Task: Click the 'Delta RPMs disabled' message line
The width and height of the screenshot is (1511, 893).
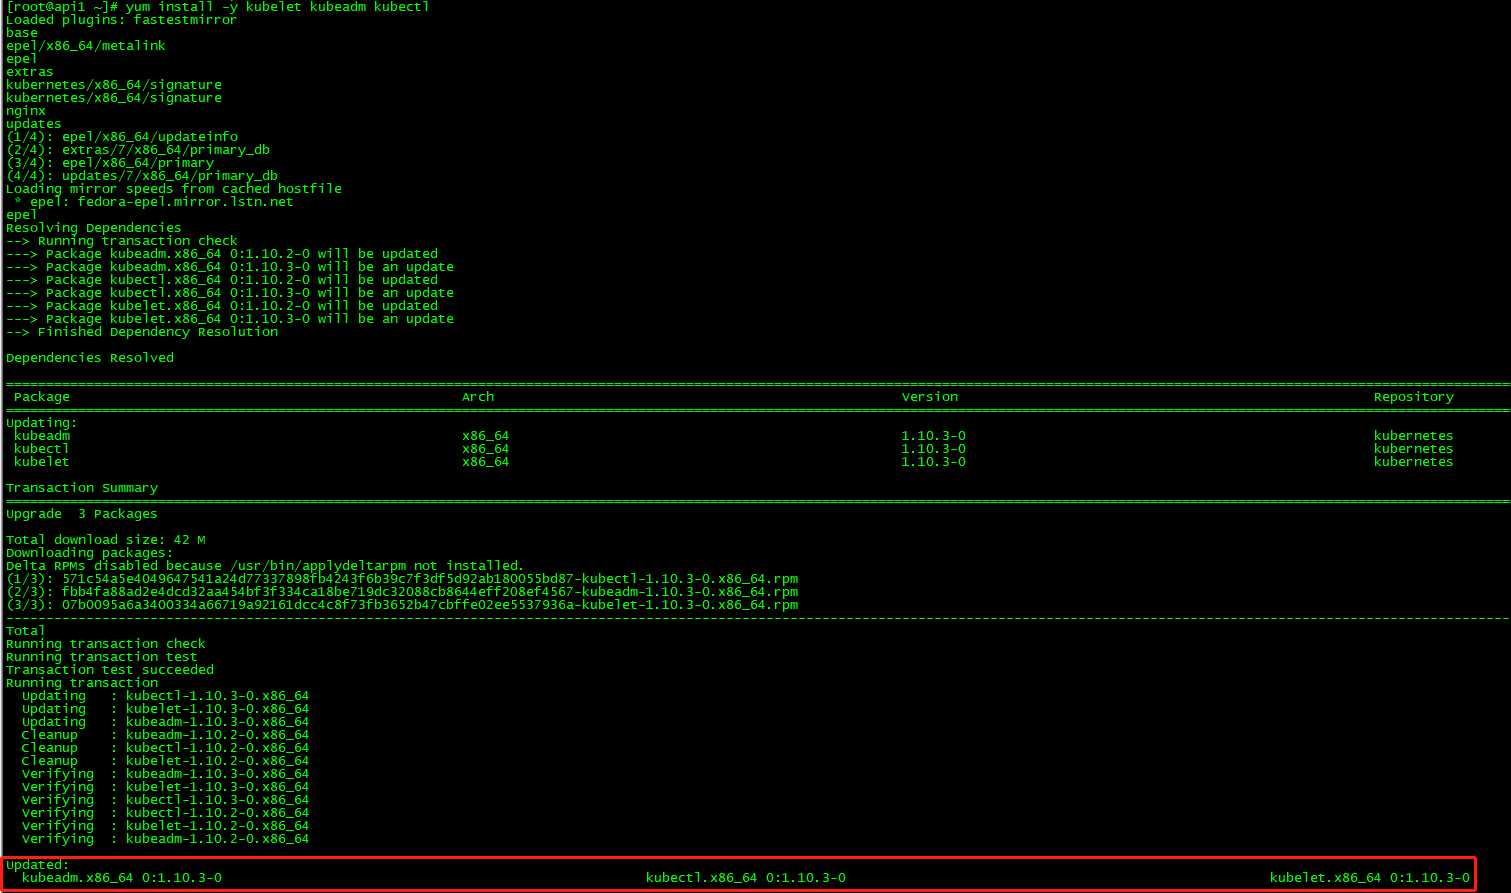Action: tap(265, 566)
